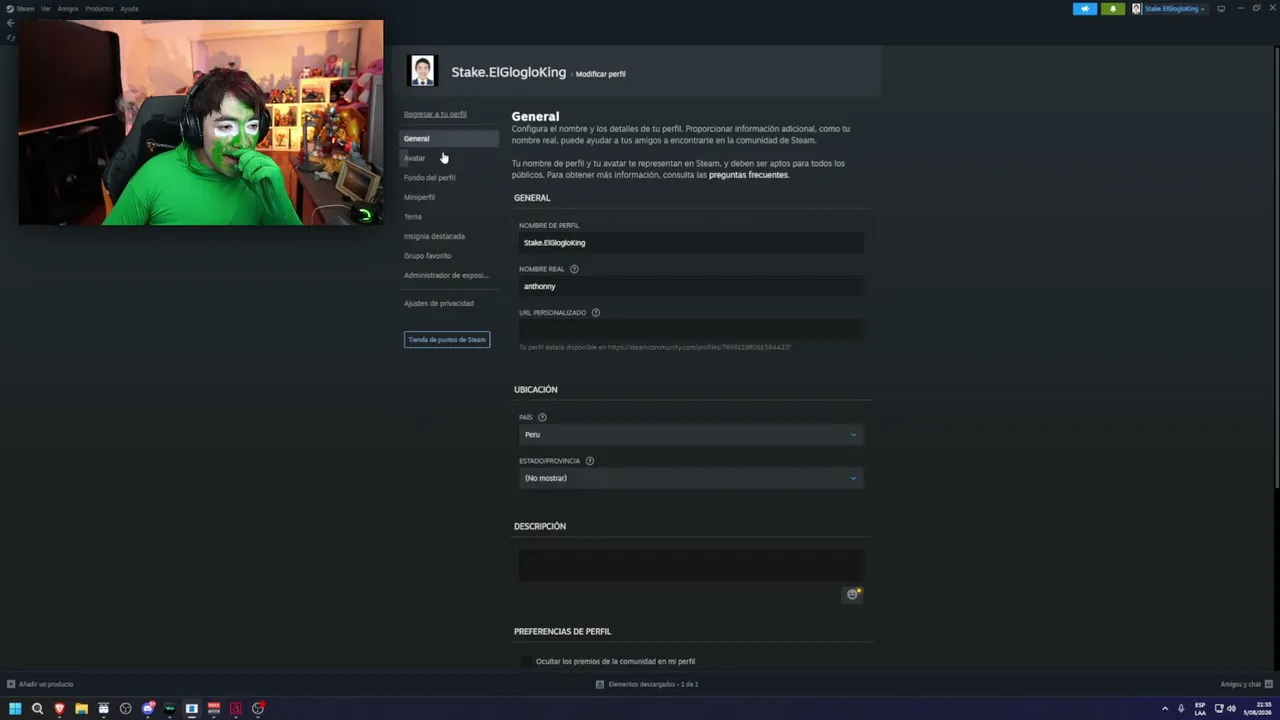The height and width of the screenshot is (720, 1280).
Task: Open the Voicemeeter taskbar icon
Action: [x=214, y=709]
